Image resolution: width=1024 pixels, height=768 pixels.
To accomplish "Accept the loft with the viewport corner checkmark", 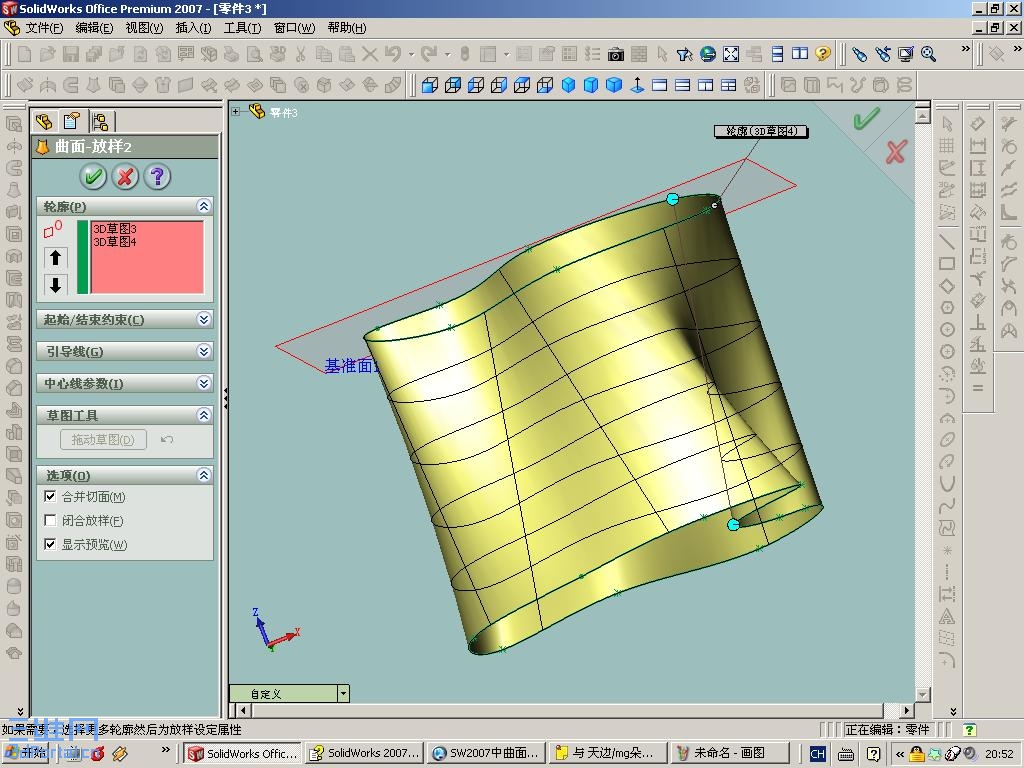I will click(866, 118).
